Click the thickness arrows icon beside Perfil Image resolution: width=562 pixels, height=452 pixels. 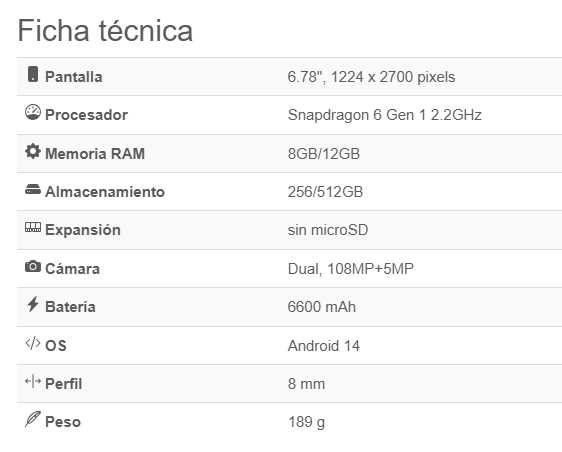click(33, 381)
